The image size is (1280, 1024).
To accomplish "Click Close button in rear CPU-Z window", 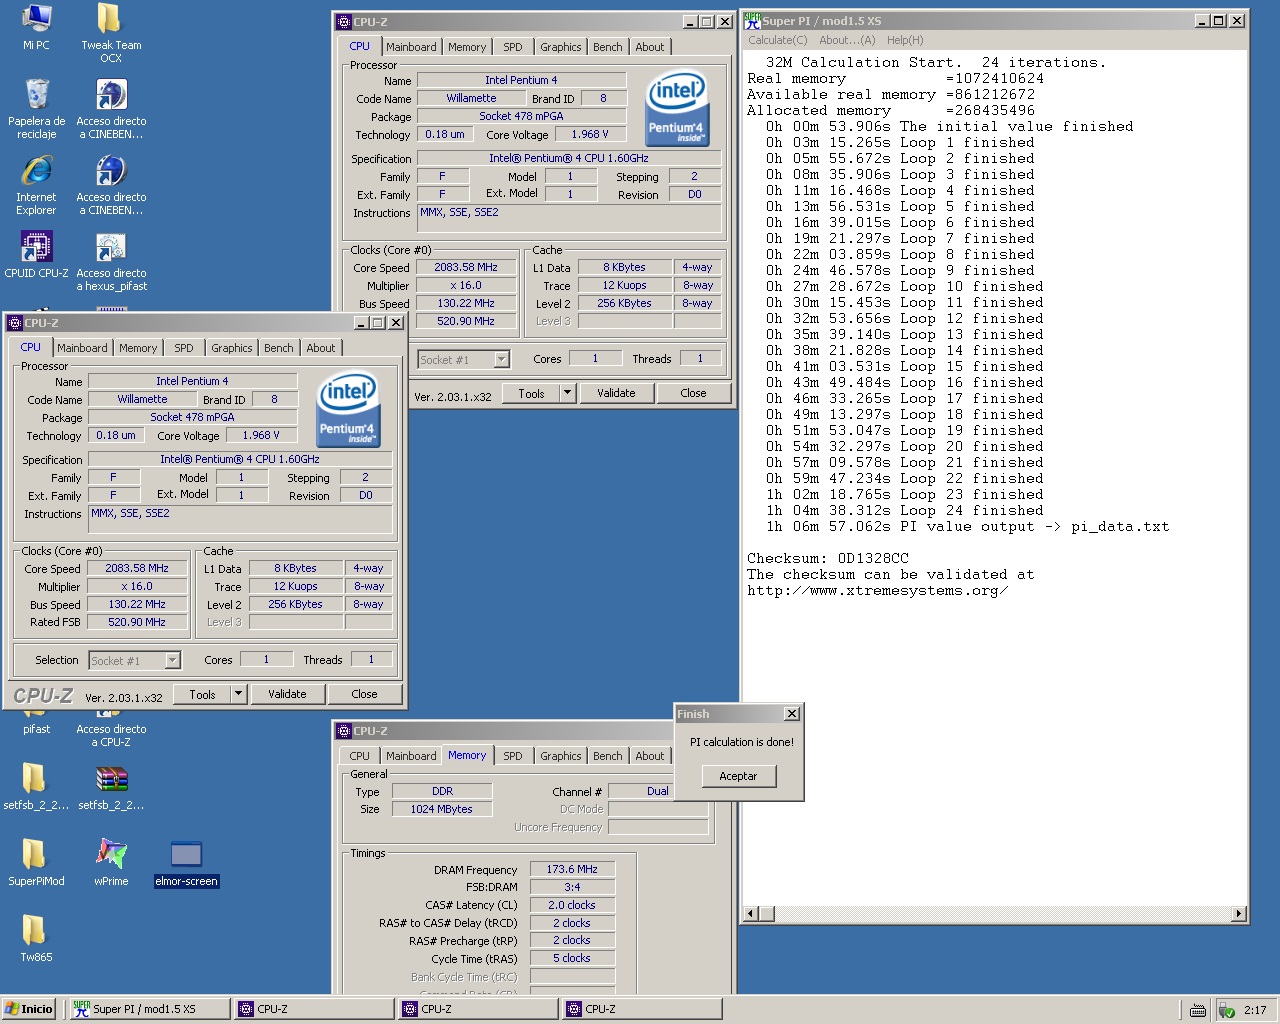I will coord(693,393).
